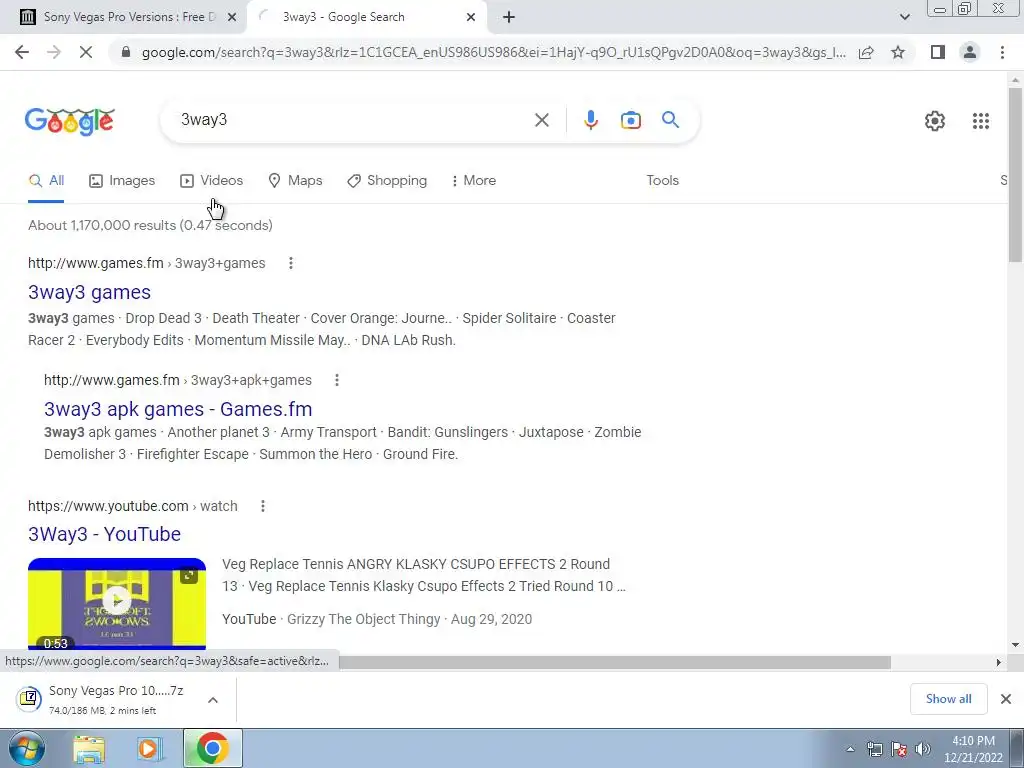
Task: Click the blue magnifier search button
Action: pos(670,120)
